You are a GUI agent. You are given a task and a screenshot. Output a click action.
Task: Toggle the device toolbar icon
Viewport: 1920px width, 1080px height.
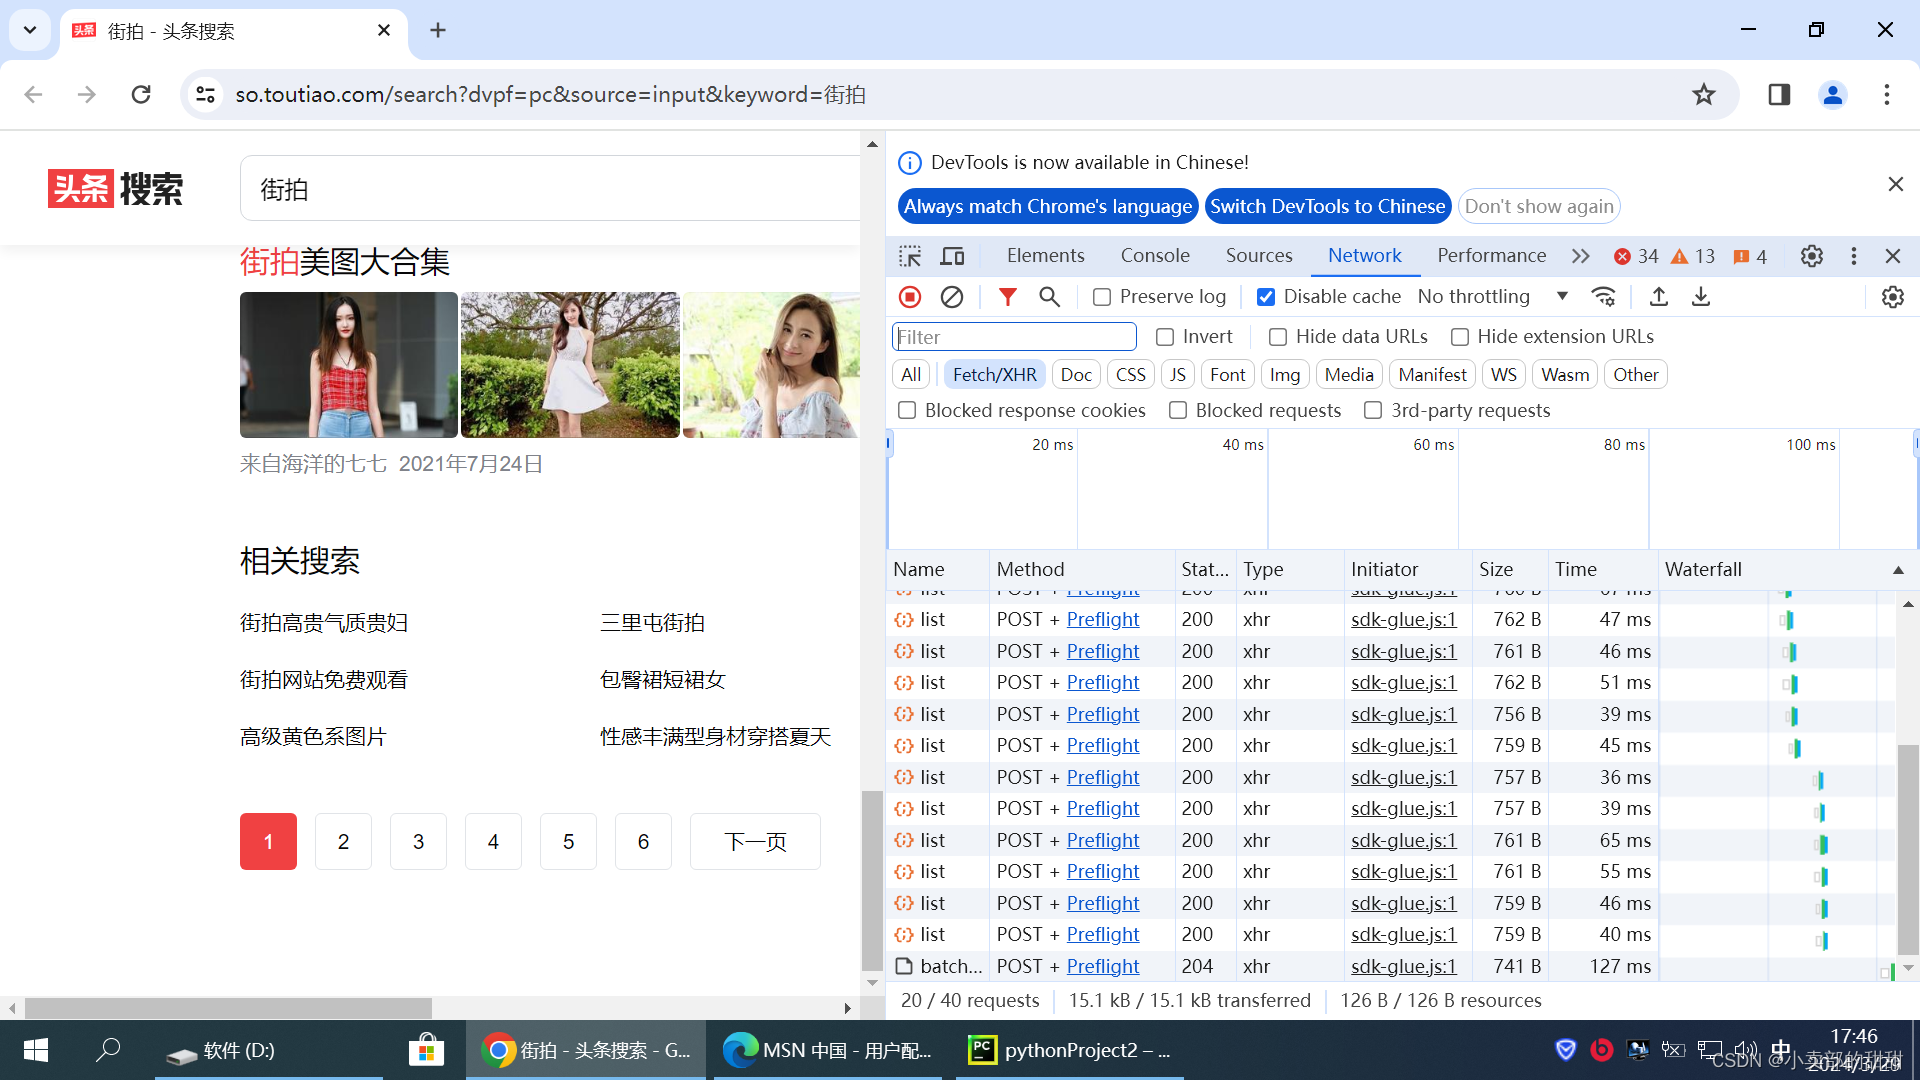coord(952,256)
